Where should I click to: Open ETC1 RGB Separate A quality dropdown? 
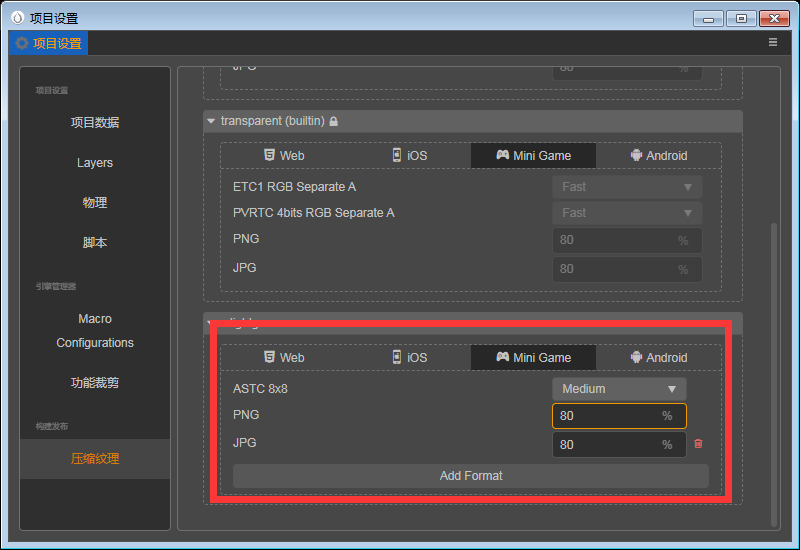(627, 187)
